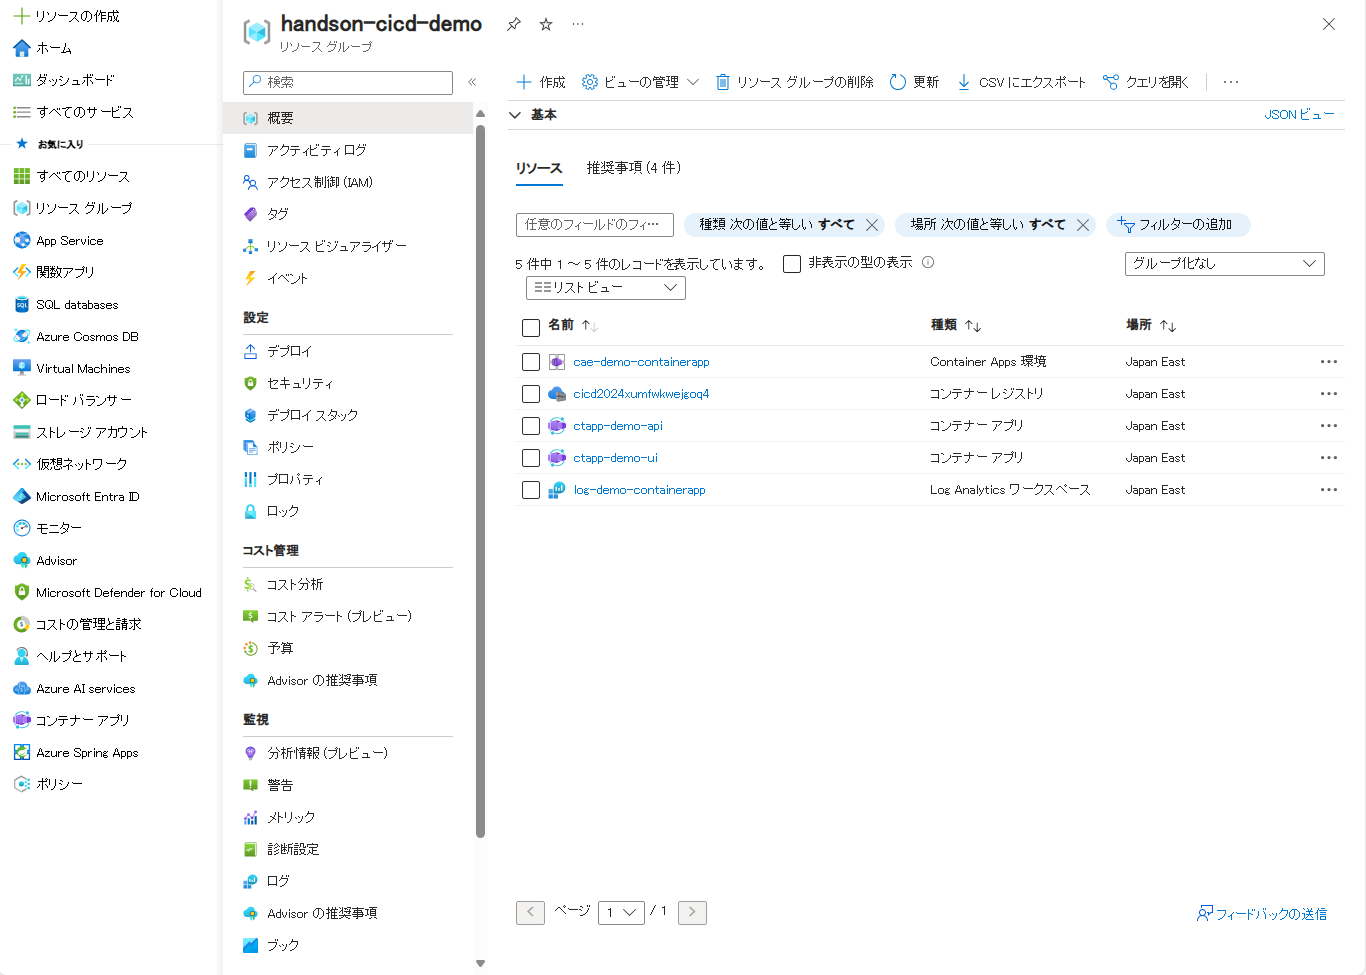Click the 更新 refresh button
The image size is (1366, 975).
[914, 82]
